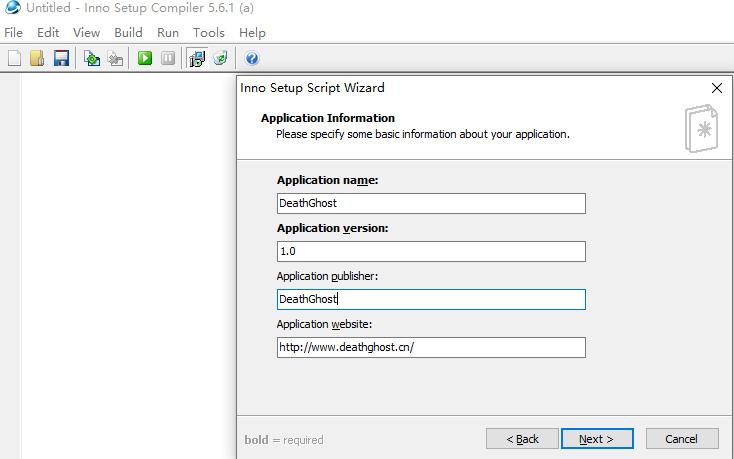Open the Run menu

pos(168,33)
